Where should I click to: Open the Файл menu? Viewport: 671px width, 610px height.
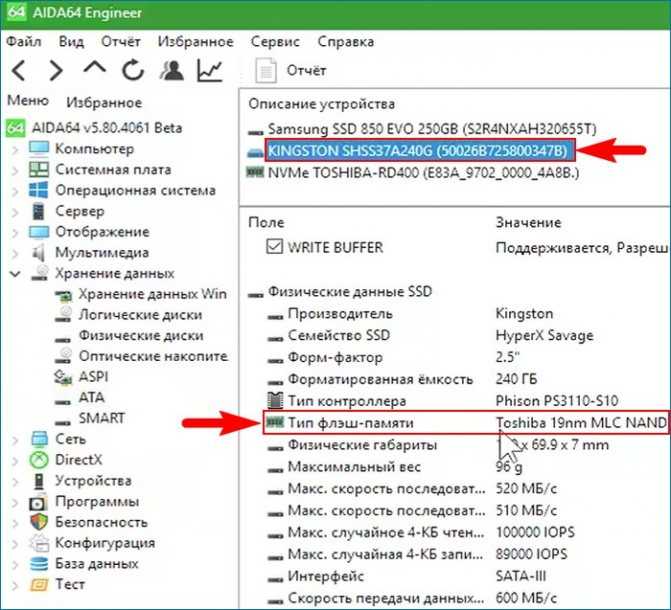point(24,42)
